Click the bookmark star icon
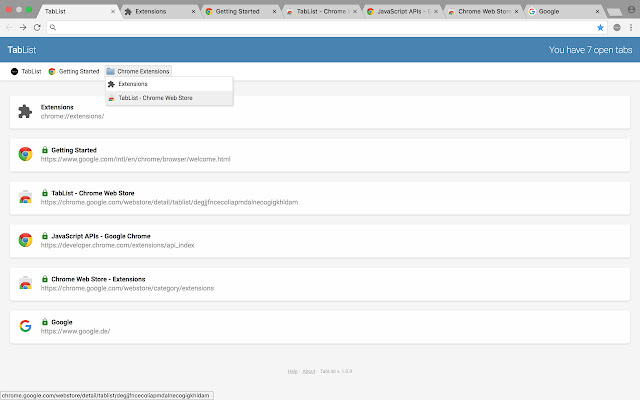640x400 pixels. 600,27
